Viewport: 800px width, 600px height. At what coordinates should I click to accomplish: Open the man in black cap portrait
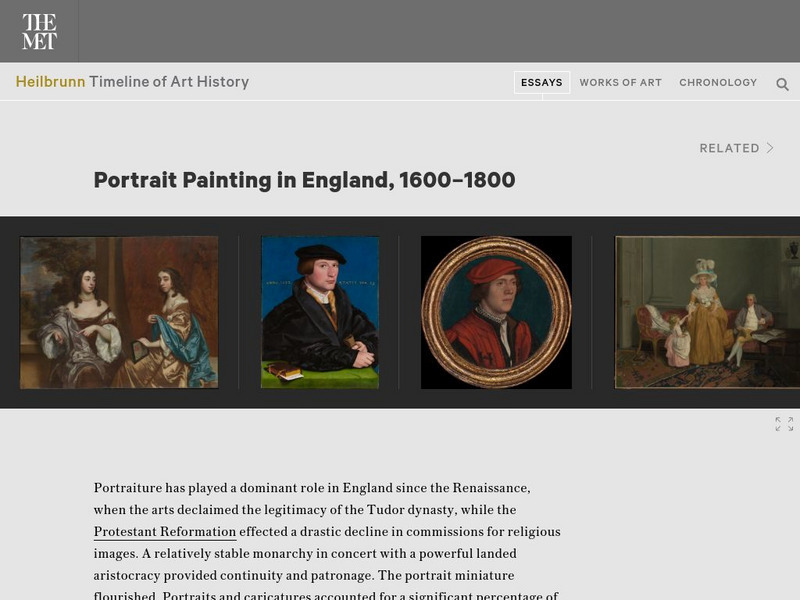click(320, 312)
